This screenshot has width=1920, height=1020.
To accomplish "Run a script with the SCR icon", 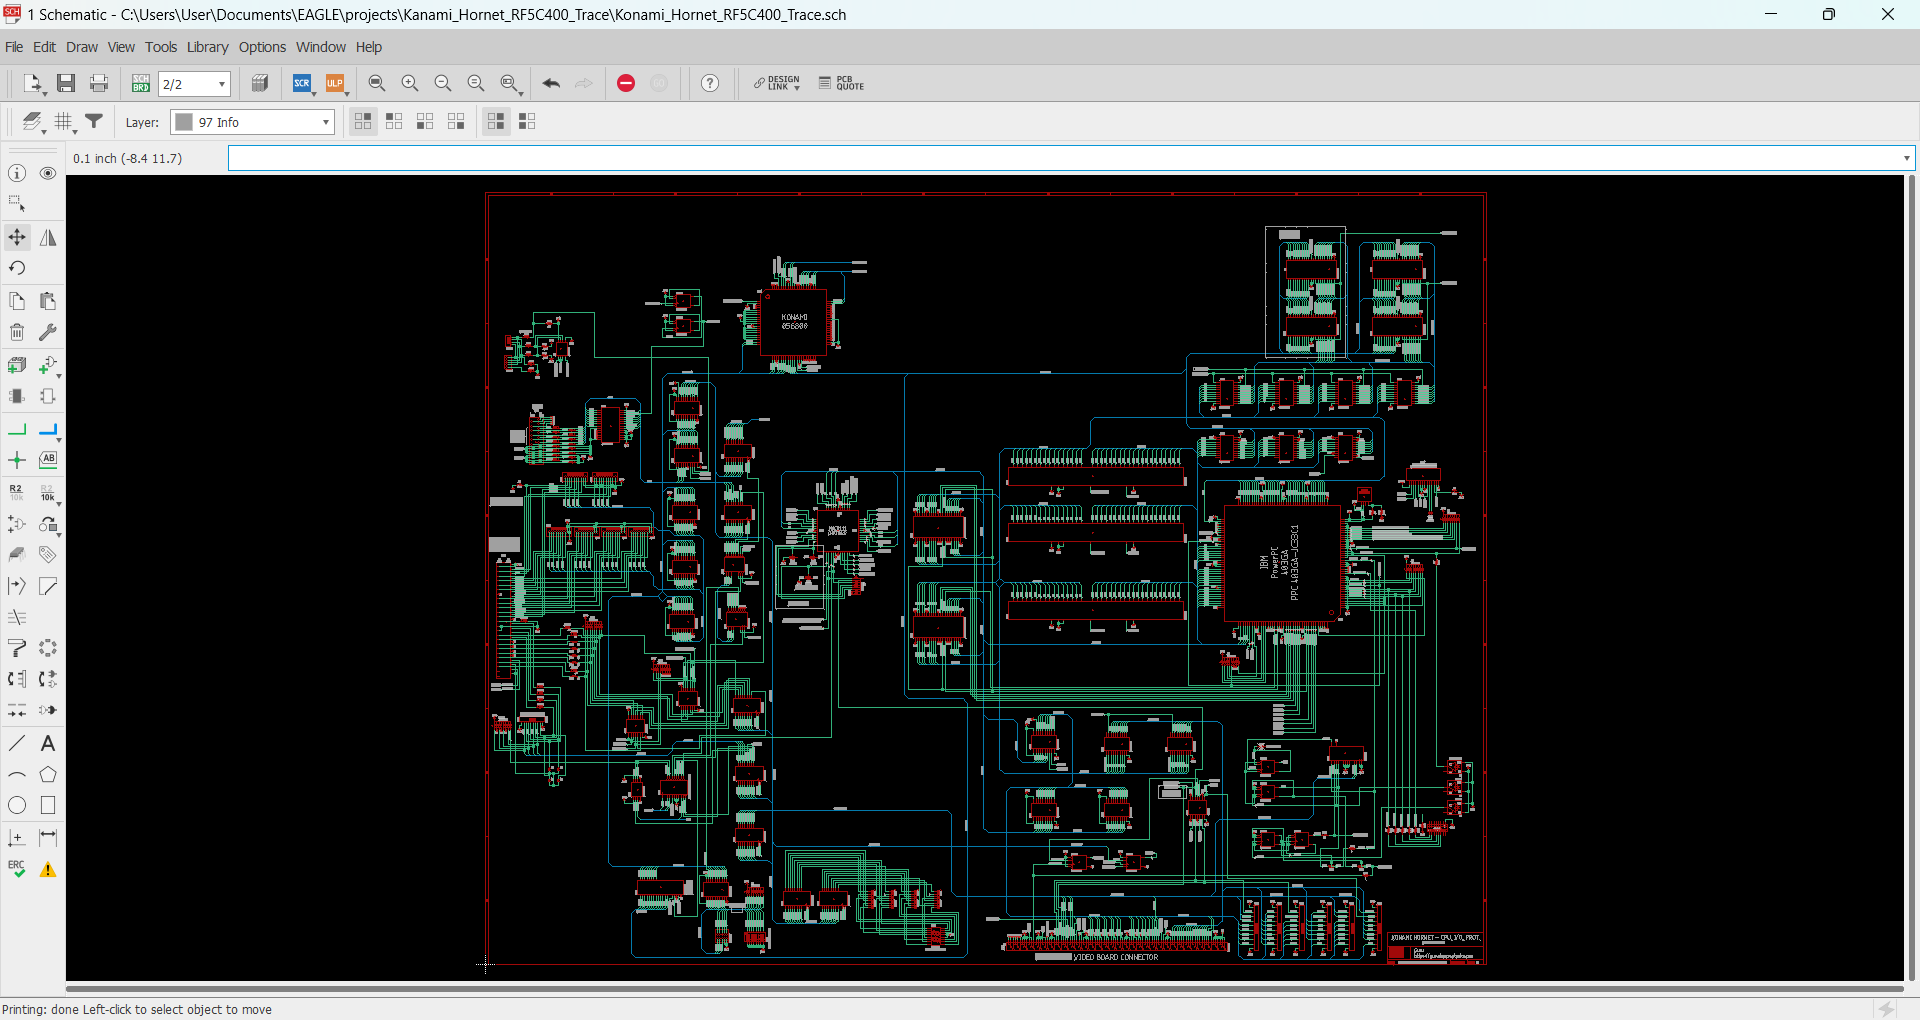I will pyautogui.click(x=302, y=83).
